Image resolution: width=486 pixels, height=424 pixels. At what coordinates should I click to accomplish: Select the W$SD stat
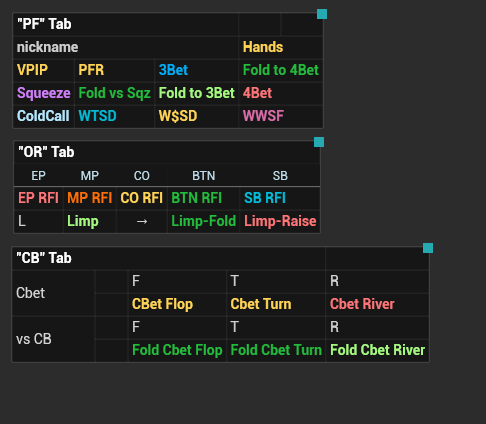tap(197, 116)
